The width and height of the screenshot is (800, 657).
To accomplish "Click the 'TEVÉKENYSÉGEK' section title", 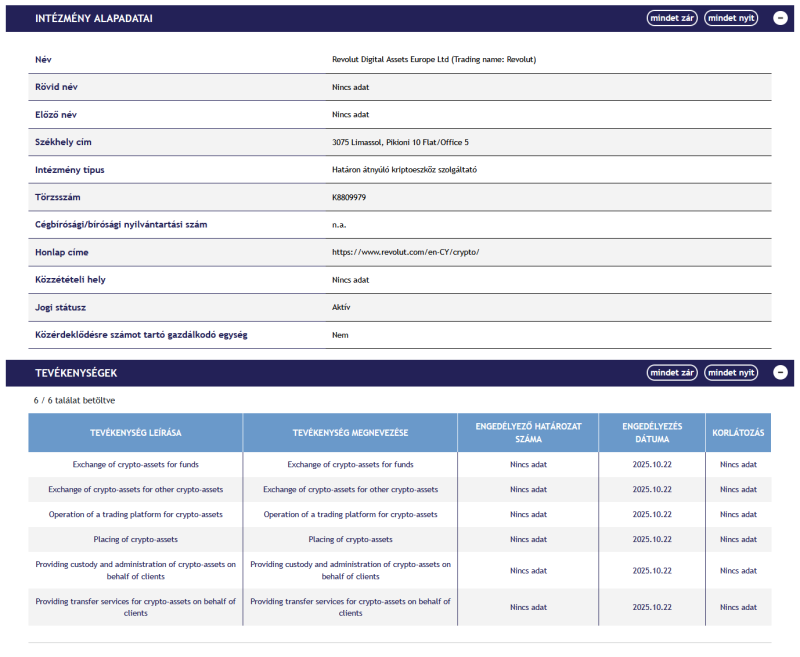I will coord(76,373).
